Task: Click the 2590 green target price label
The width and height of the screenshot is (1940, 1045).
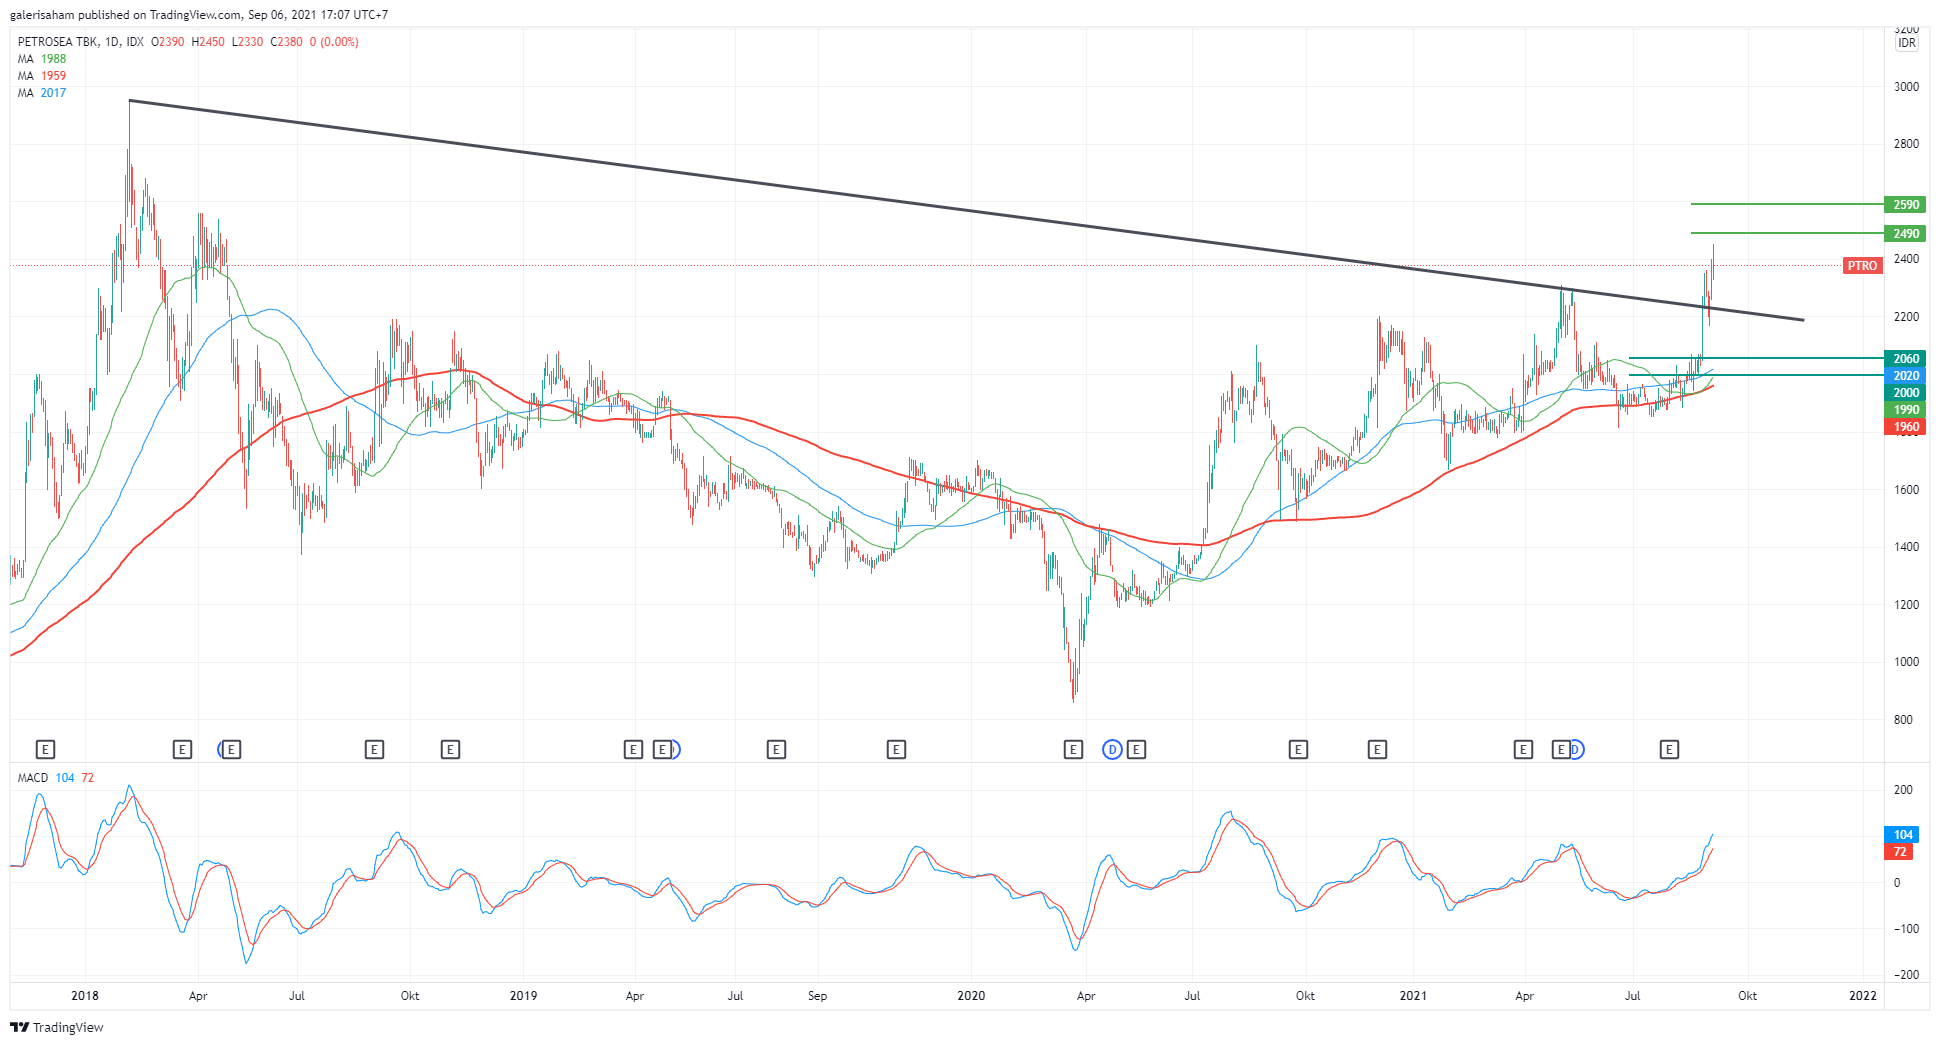Action: 1905,204
